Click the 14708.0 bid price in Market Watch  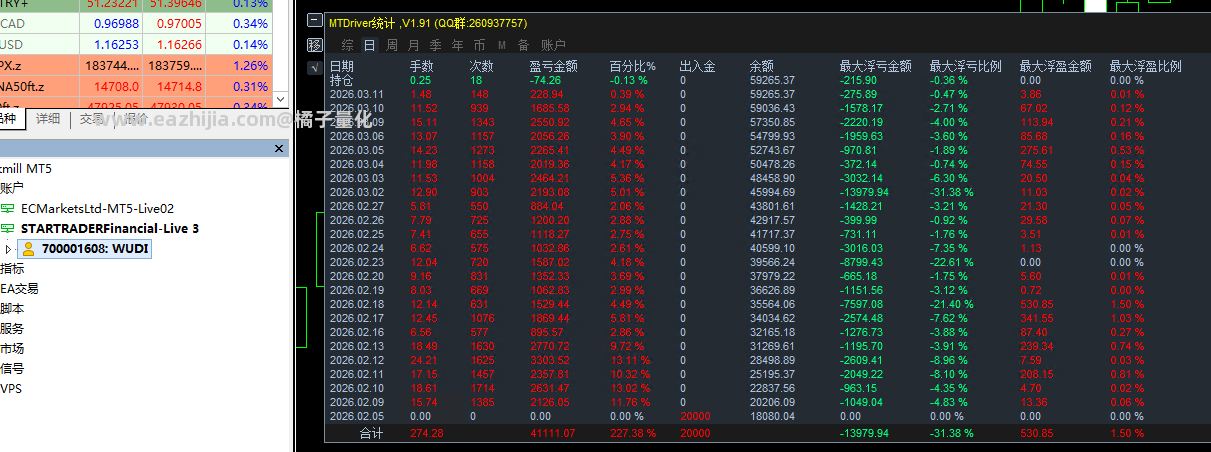(117, 87)
